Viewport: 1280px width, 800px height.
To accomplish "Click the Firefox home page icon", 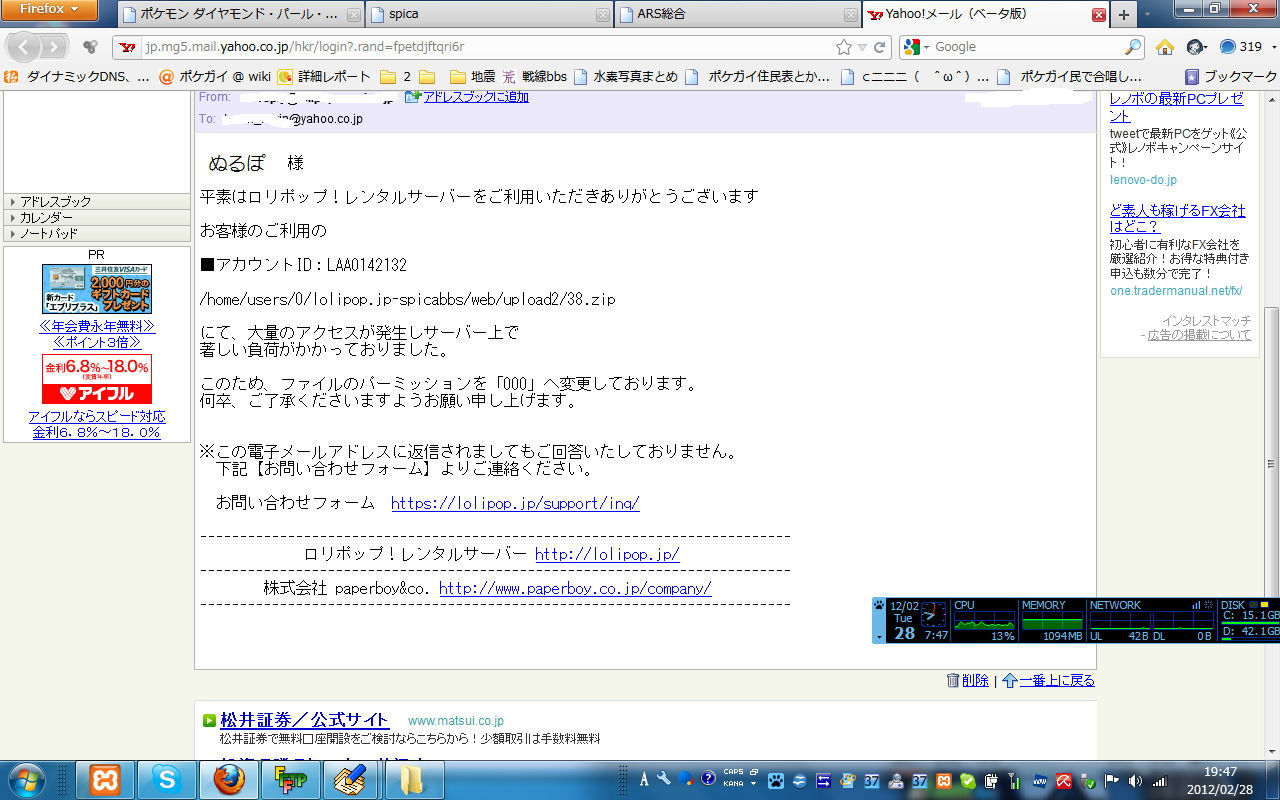I will (1164, 47).
